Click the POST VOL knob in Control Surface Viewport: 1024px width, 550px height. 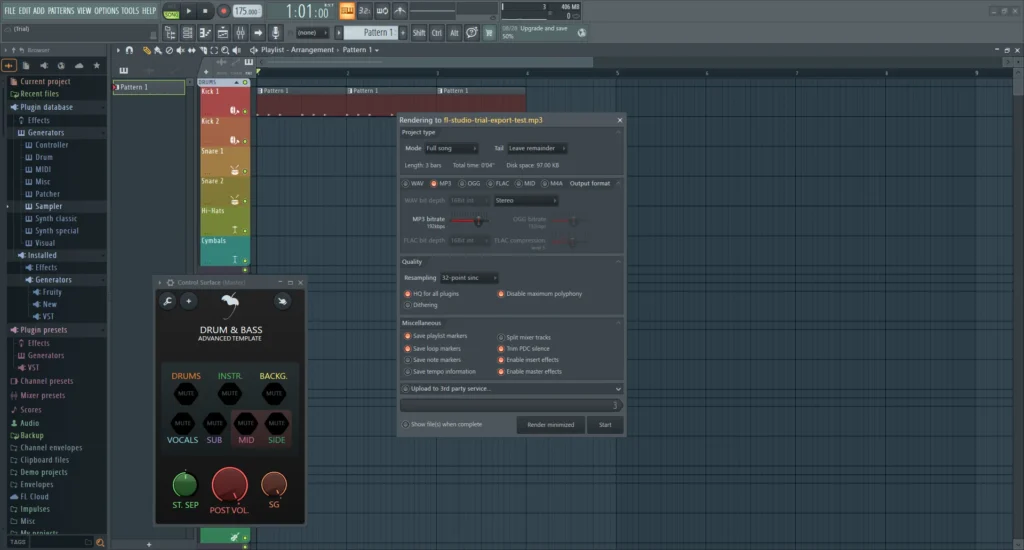pyautogui.click(x=229, y=485)
